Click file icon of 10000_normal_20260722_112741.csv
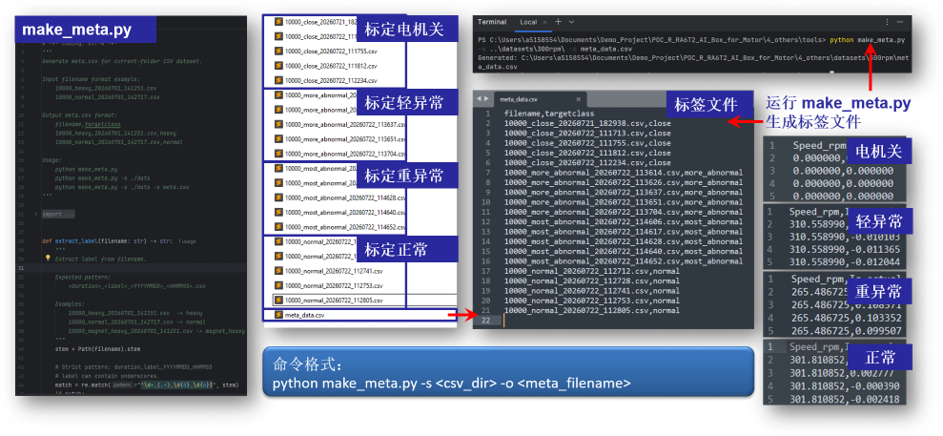 (x=278, y=271)
